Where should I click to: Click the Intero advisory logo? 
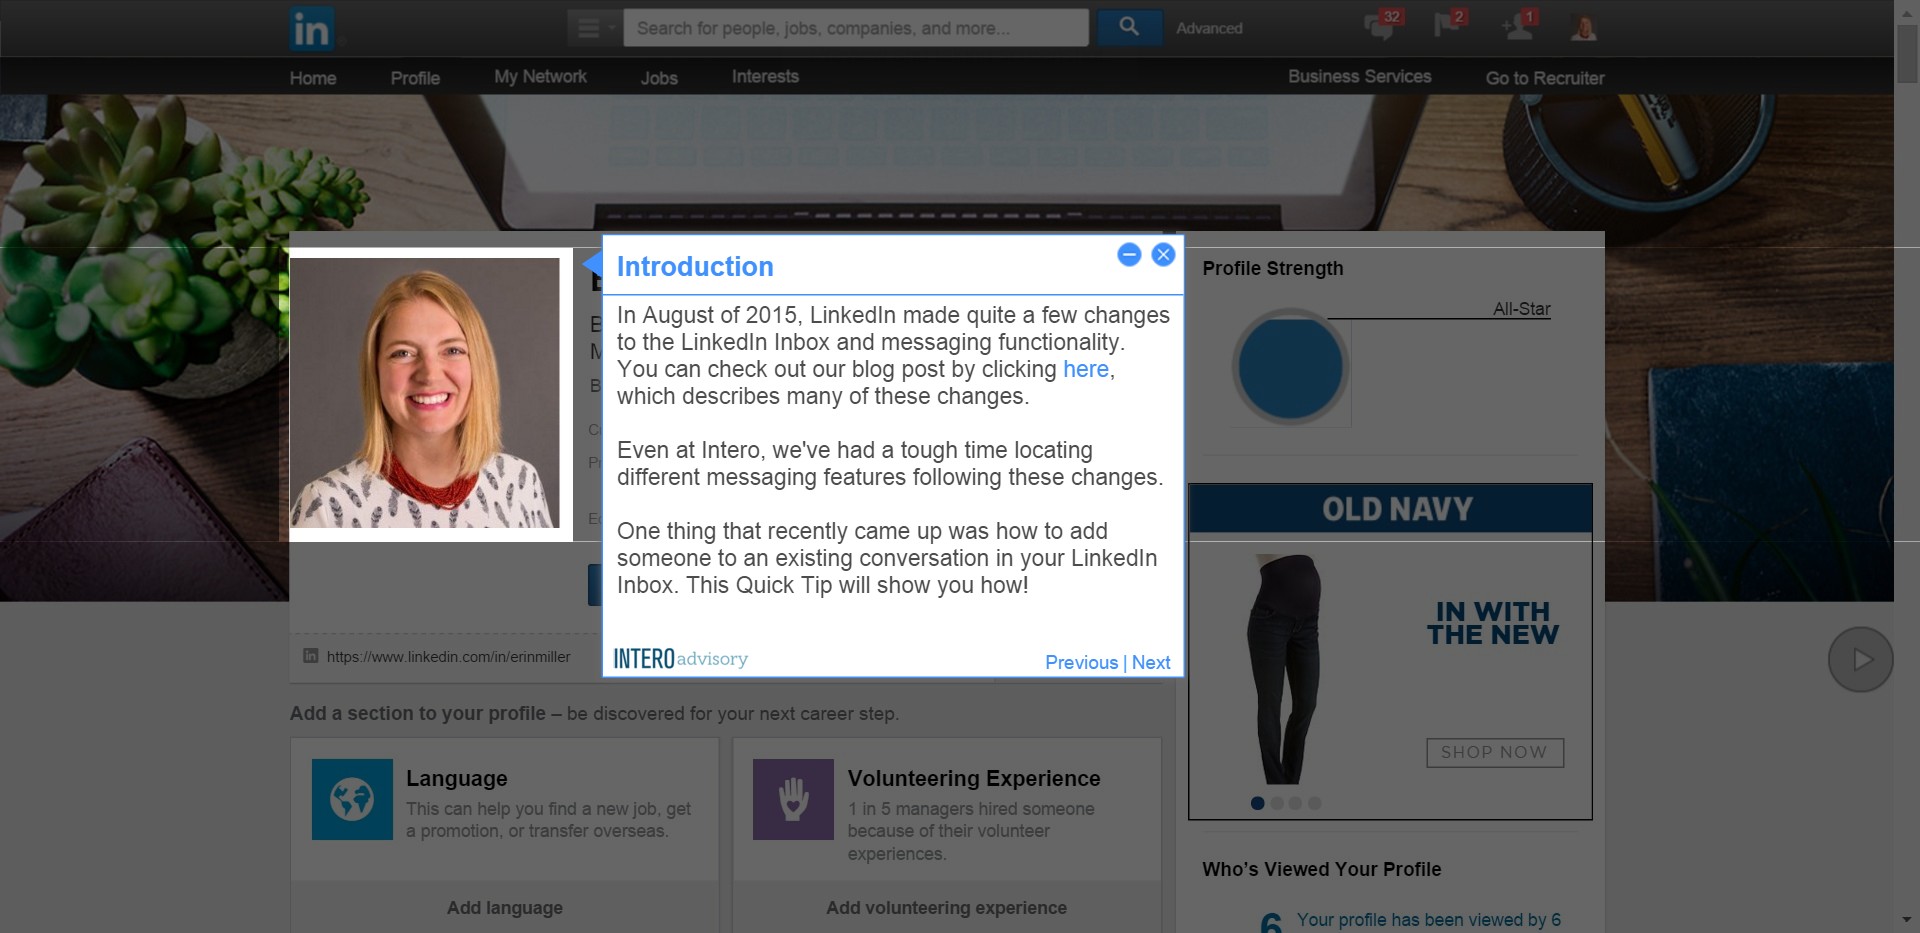pyautogui.click(x=680, y=658)
